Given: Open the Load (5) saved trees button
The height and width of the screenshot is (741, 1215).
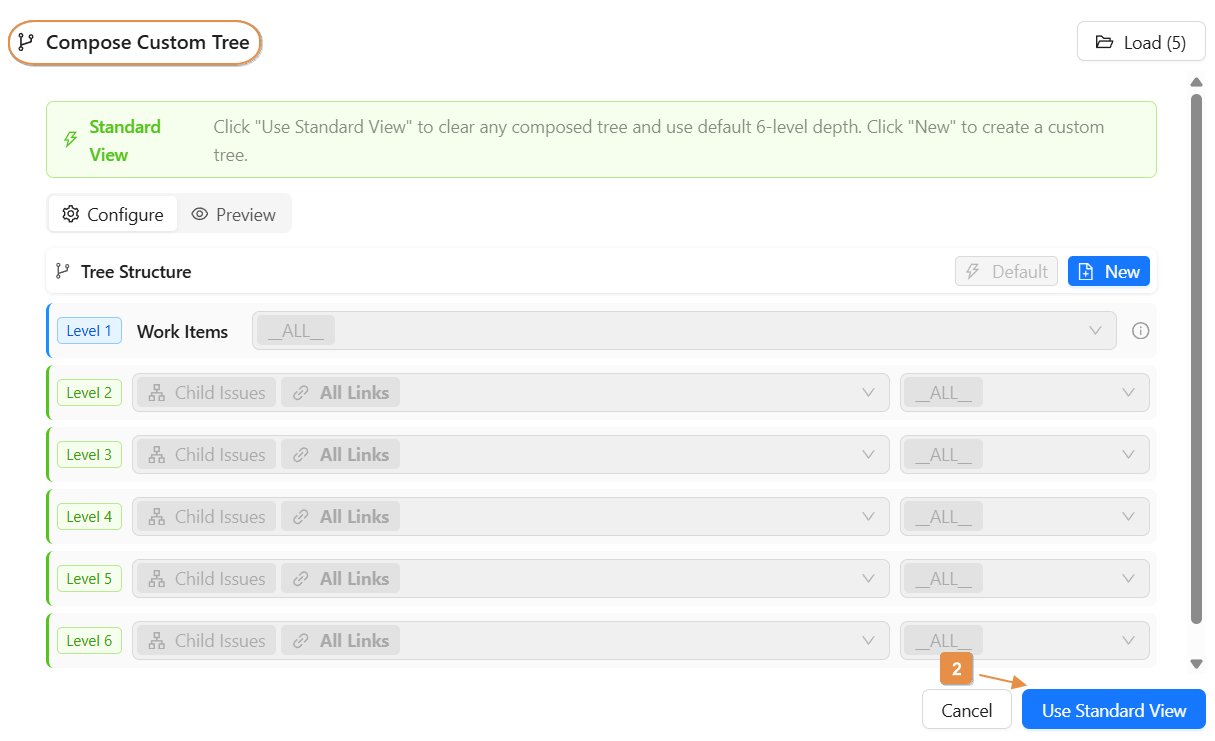Looking at the screenshot, I should 1140,42.
